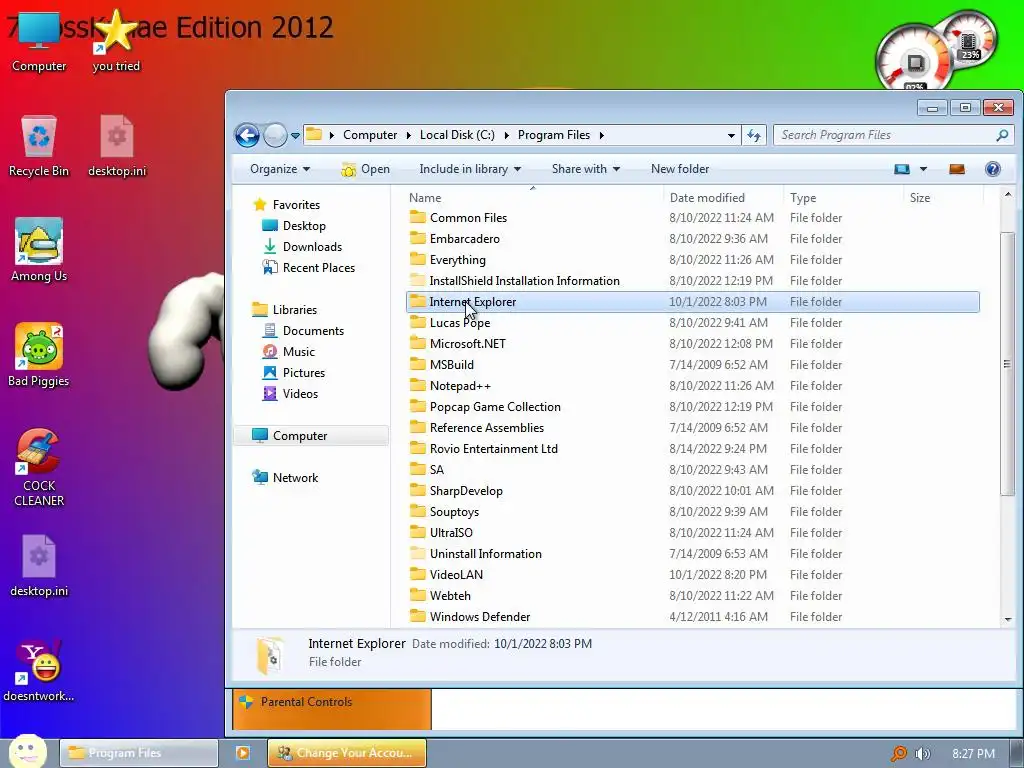Open COCK CLEANER desktop shortcut

39,468
